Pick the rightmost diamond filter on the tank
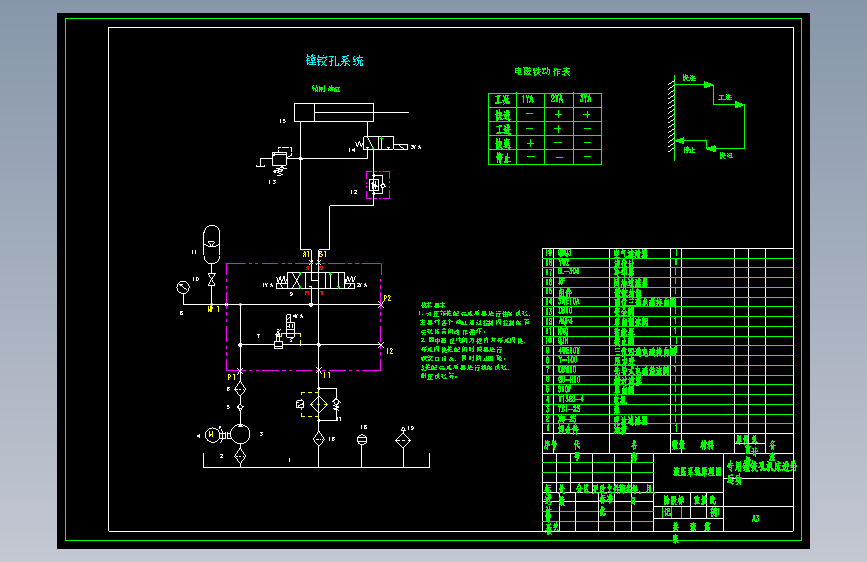The width and height of the screenshot is (867, 562). [403, 440]
